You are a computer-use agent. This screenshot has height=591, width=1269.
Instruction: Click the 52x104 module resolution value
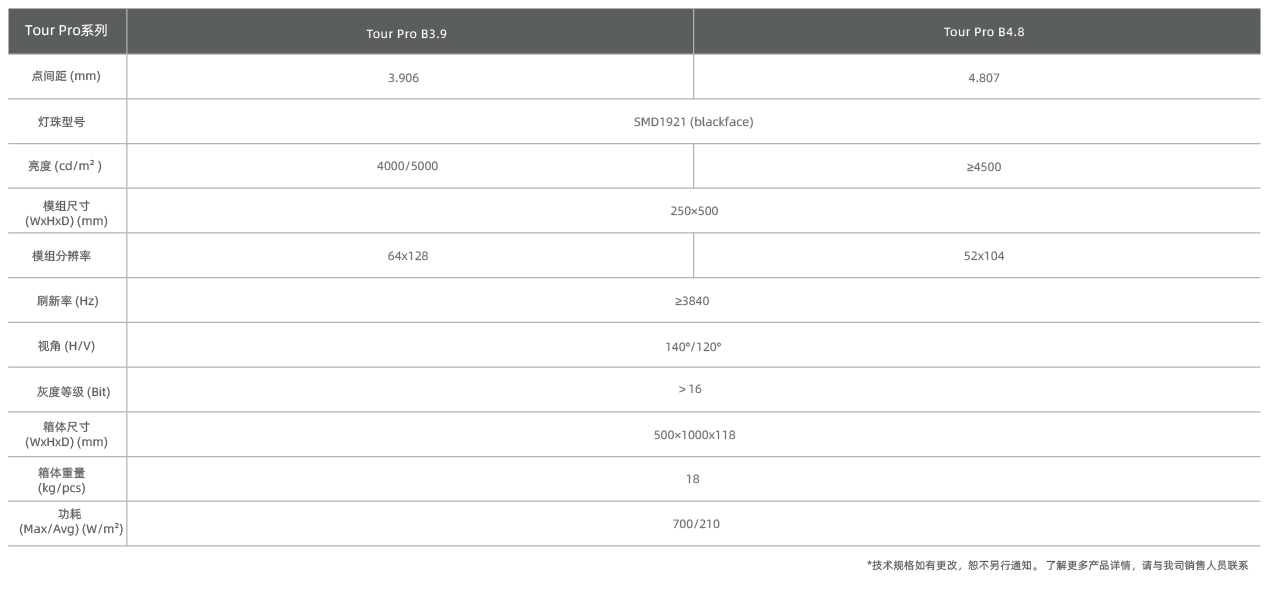(983, 256)
